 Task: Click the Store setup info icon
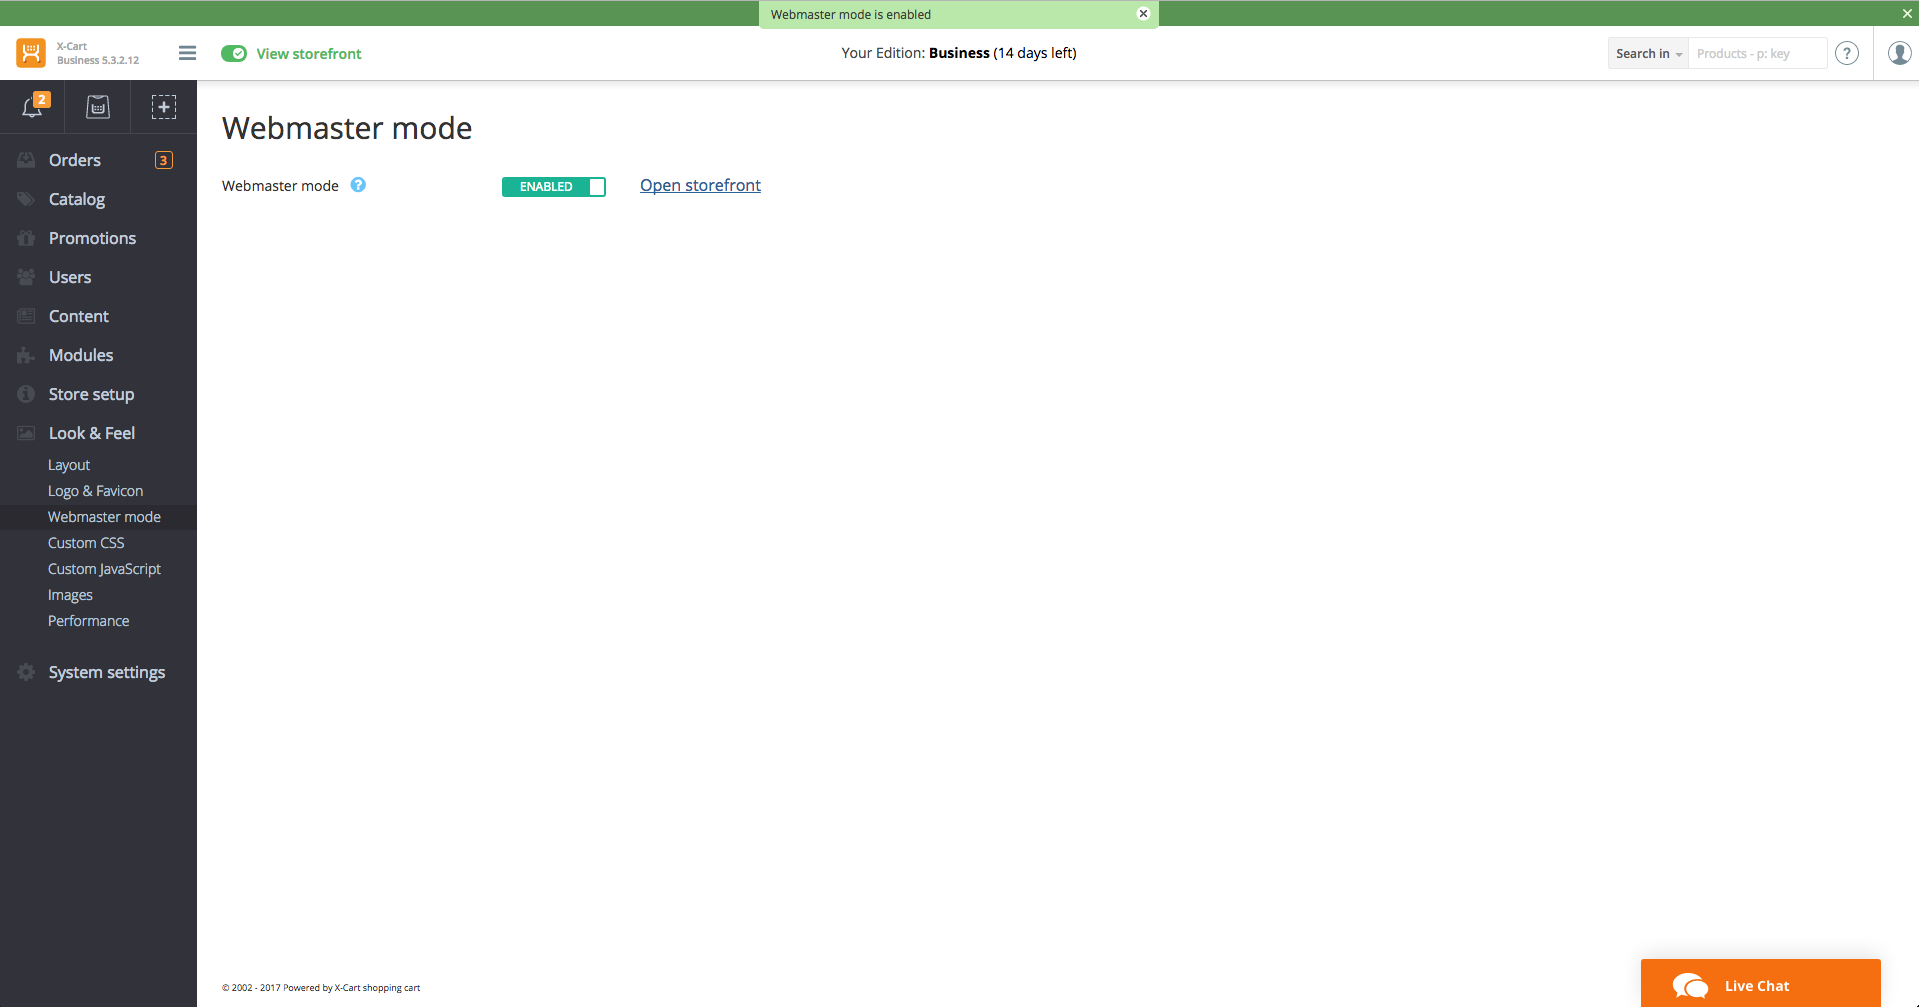coord(26,394)
